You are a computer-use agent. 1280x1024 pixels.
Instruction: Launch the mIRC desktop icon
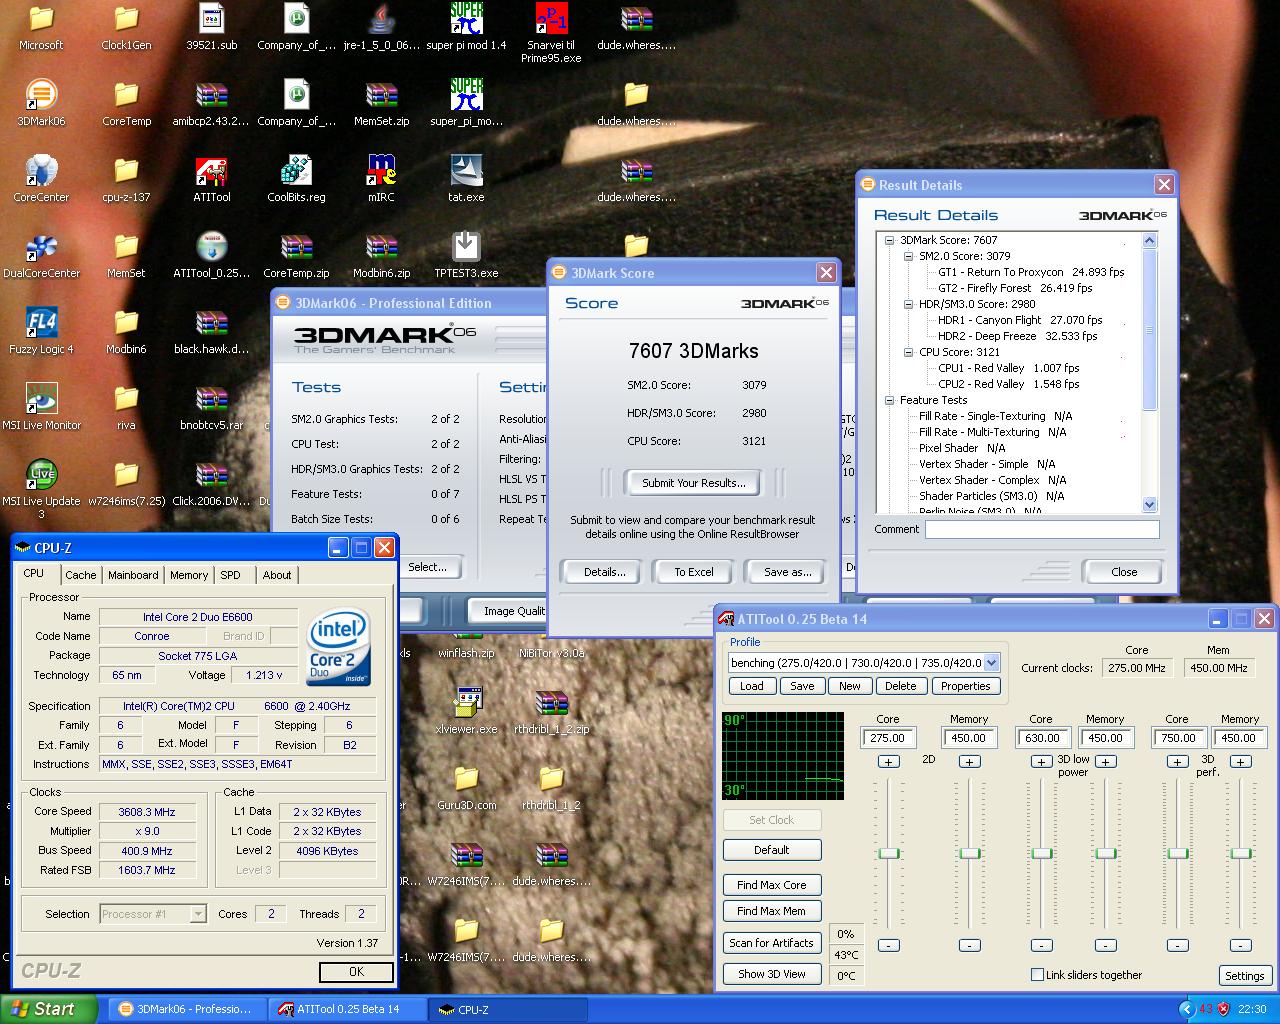[x=381, y=178]
